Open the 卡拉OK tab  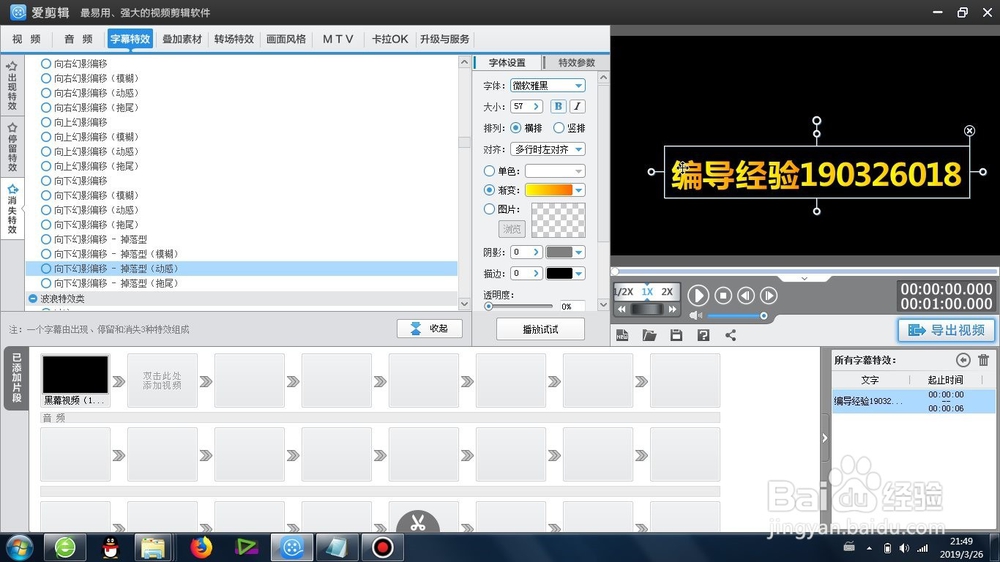(x=390, y=39)
